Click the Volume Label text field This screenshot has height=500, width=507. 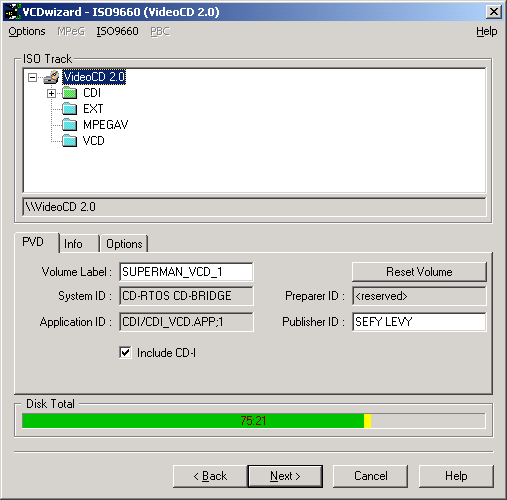pos(186,272)
